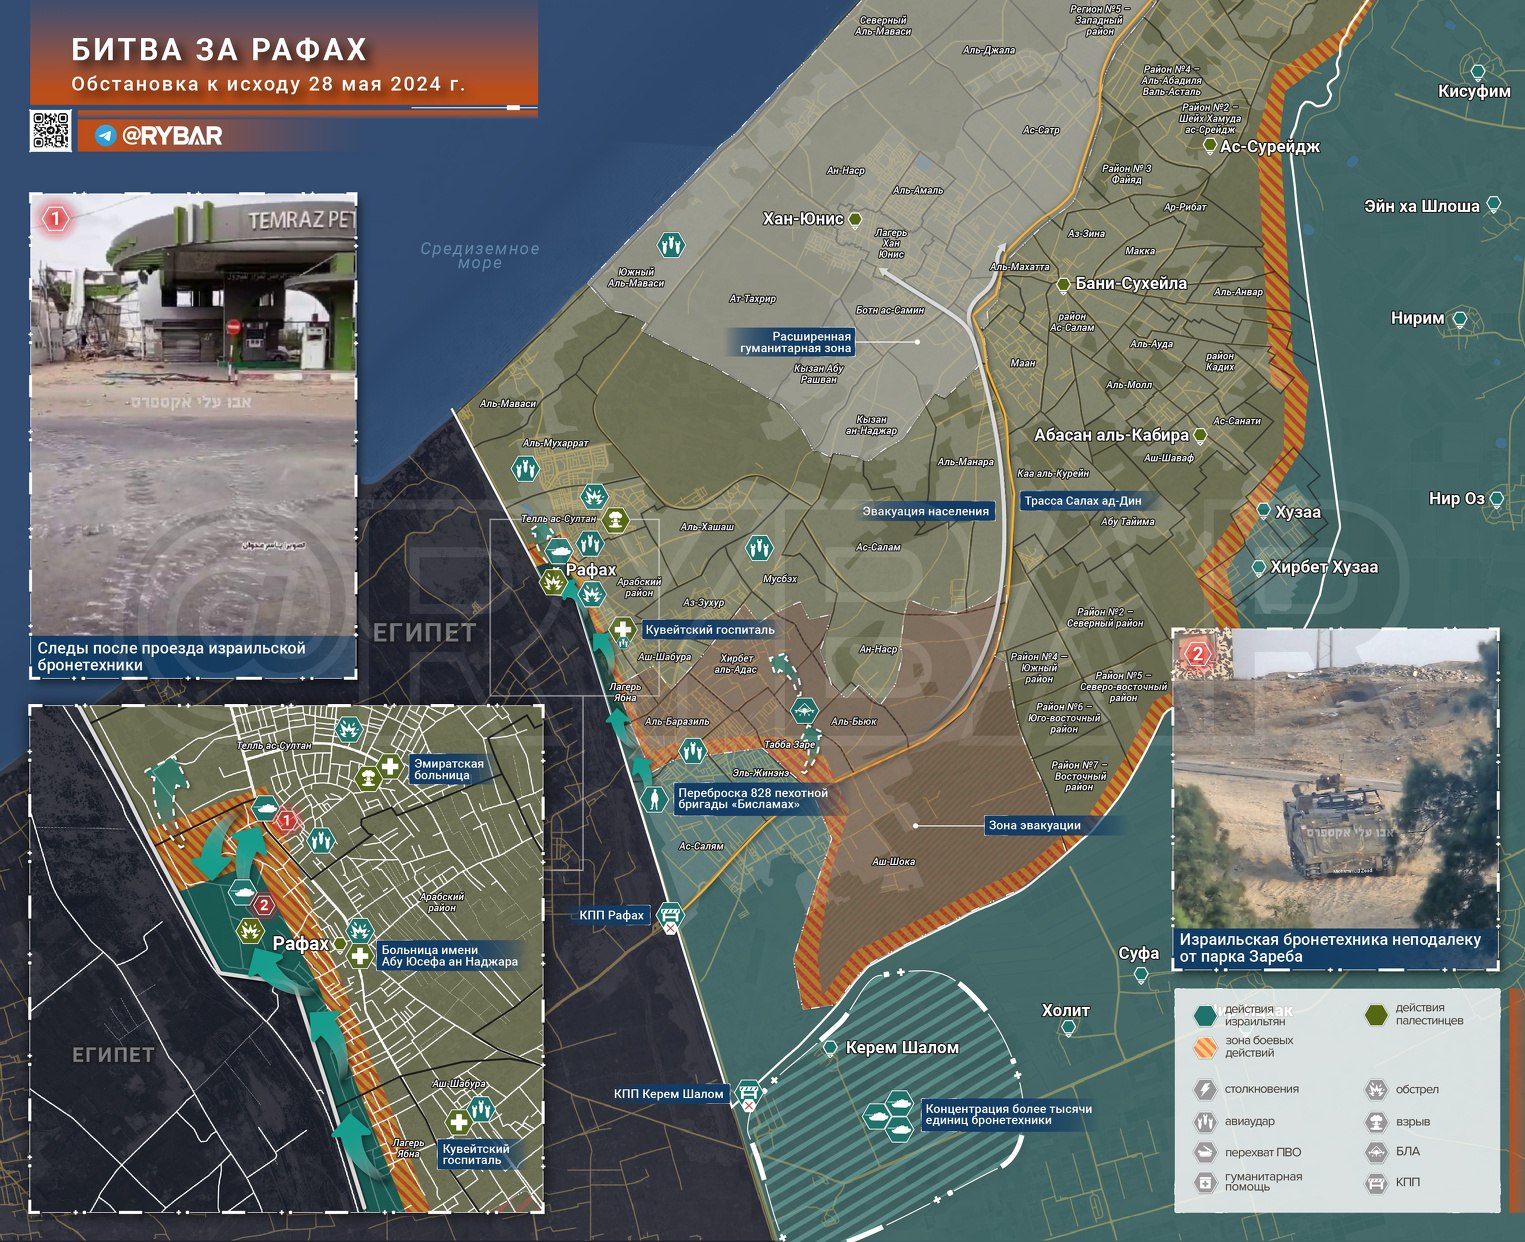Open the gas station photo thumbnail
1525x1242 pixels.
point(193,415)
